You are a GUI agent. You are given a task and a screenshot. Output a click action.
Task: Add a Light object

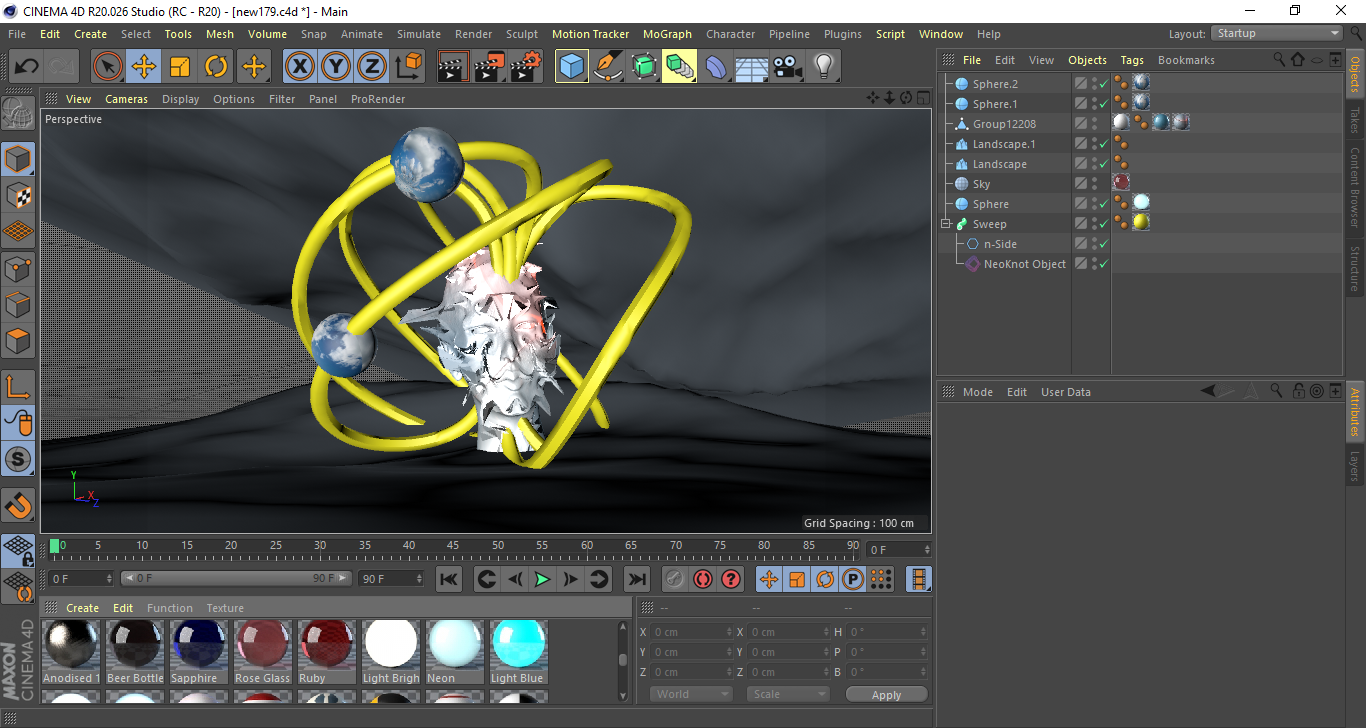pos(823,67)
